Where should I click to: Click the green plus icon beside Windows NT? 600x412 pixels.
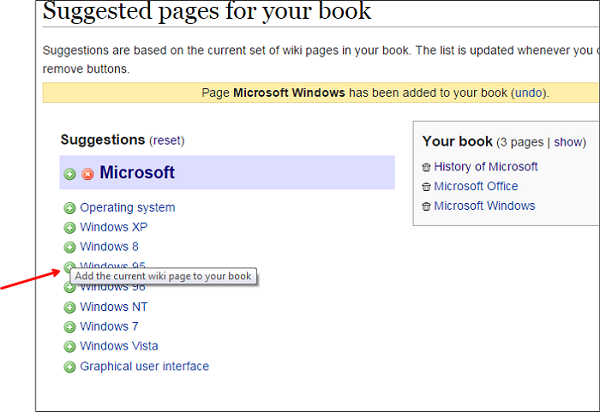tap(70, 307)
